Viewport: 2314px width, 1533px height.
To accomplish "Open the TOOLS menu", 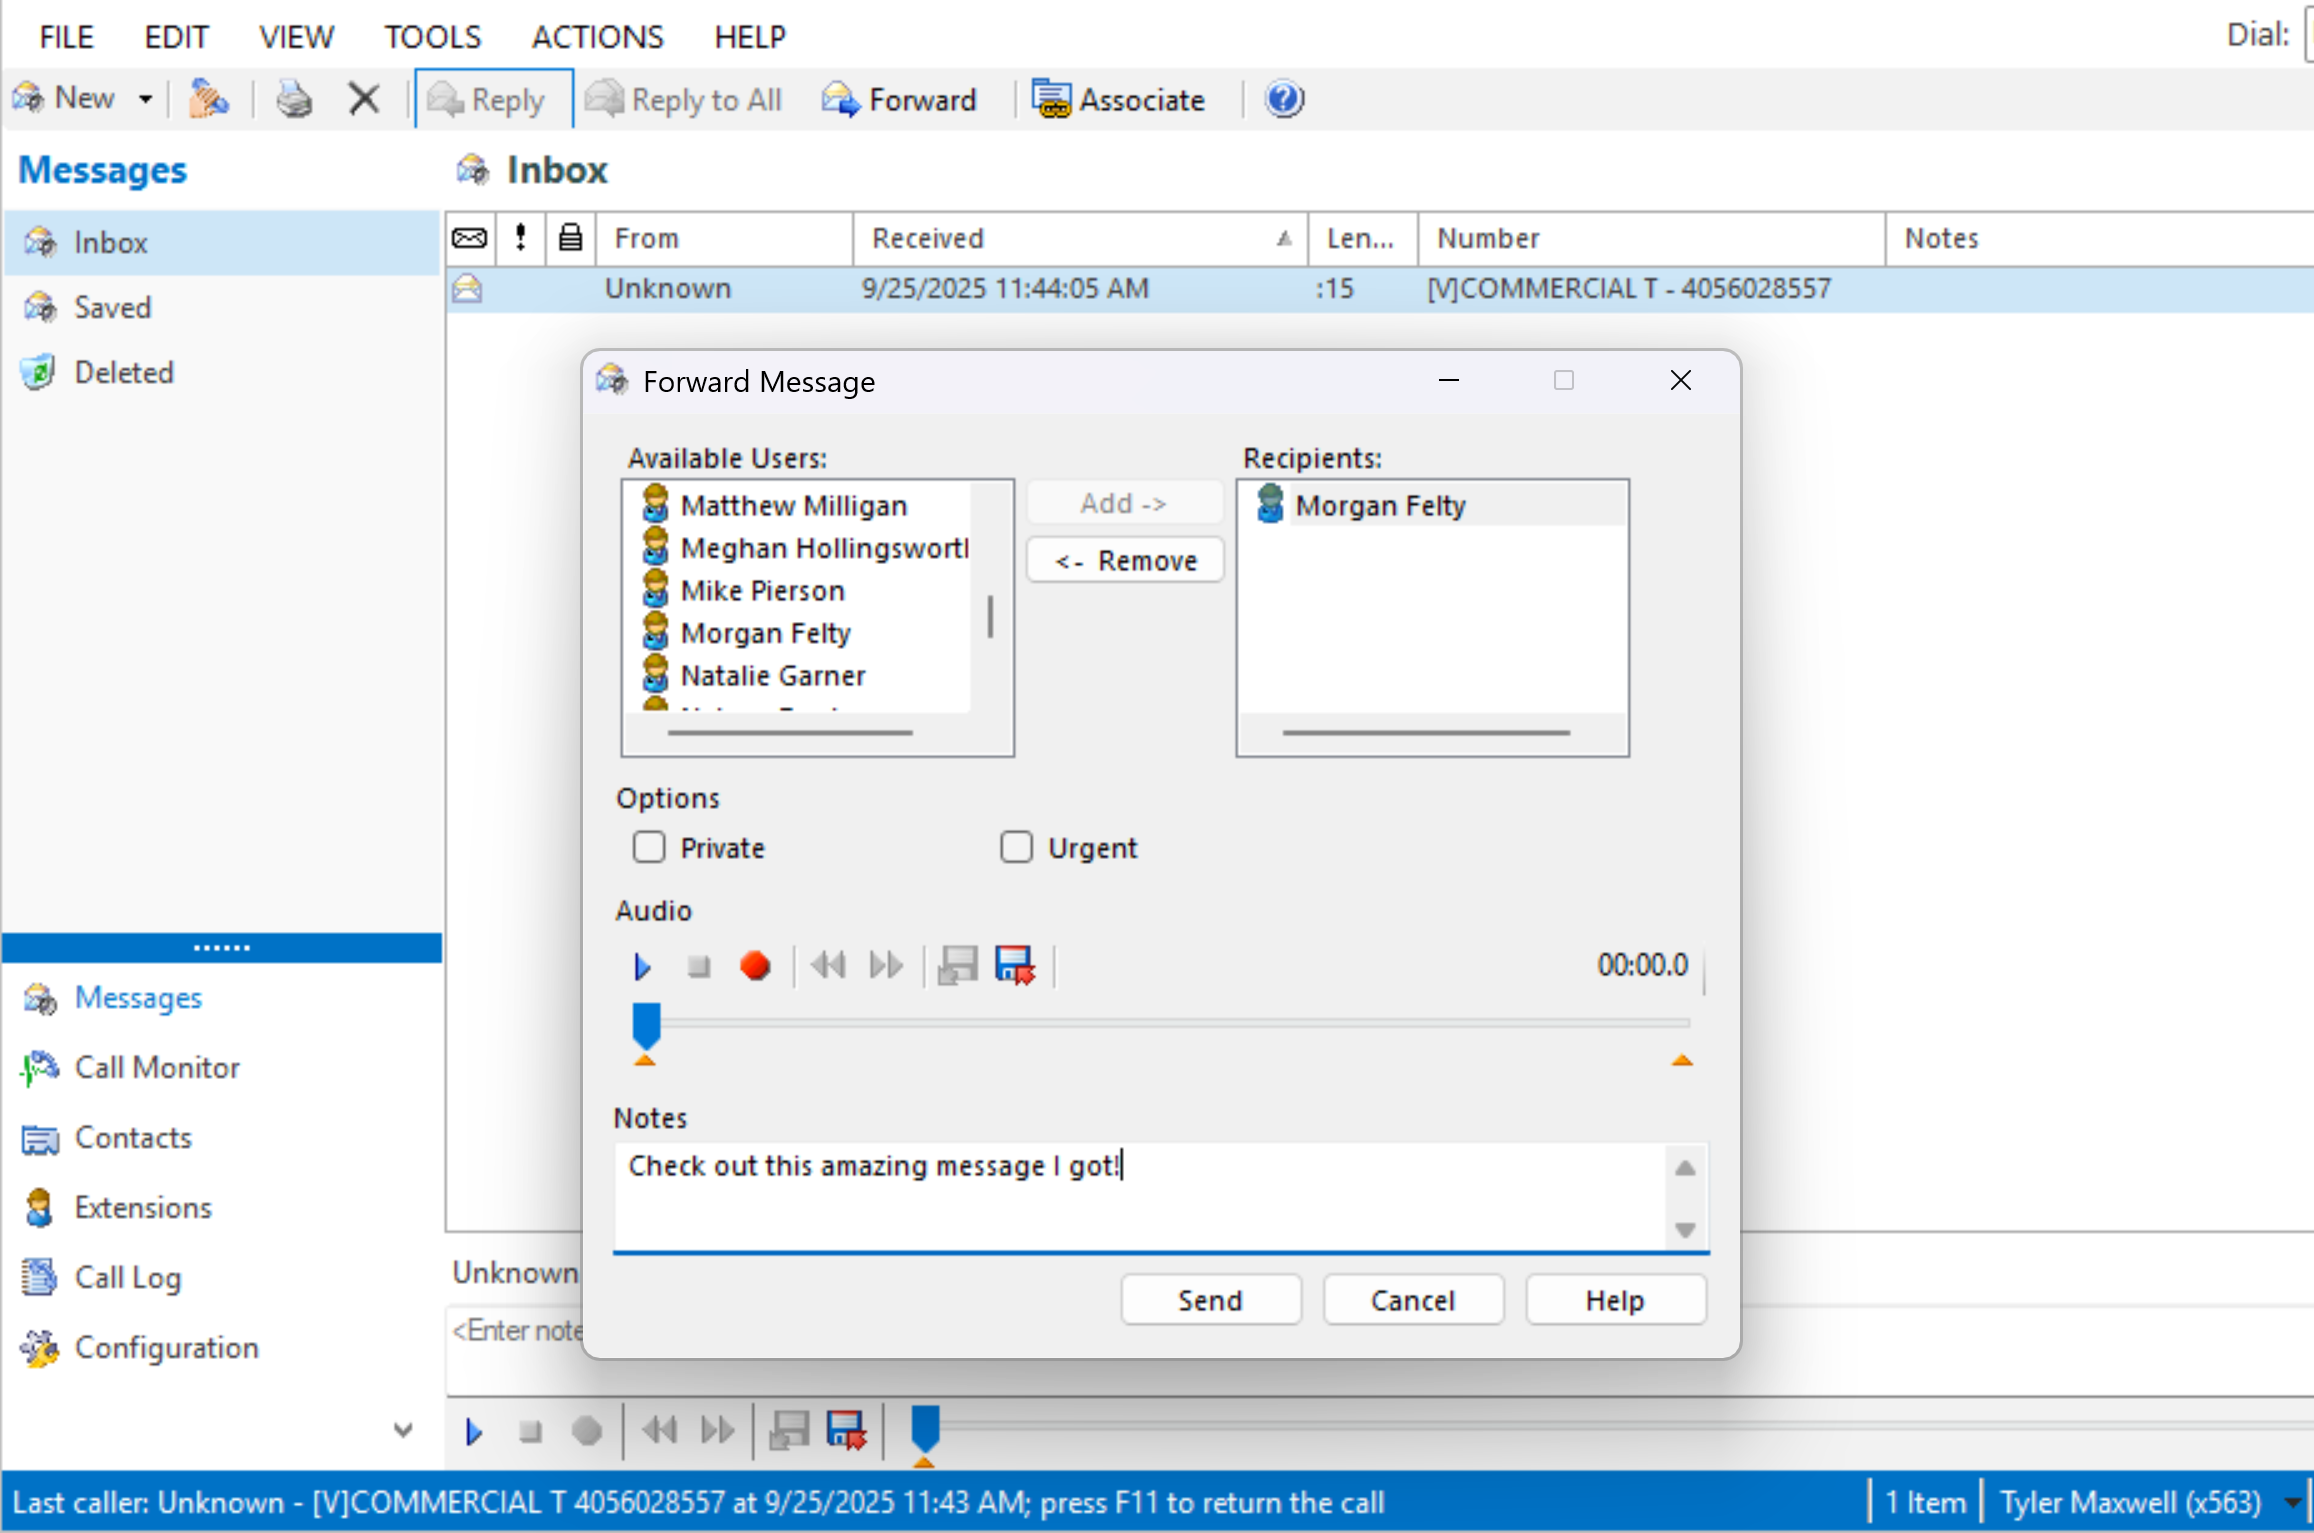I will click(432, 37).
